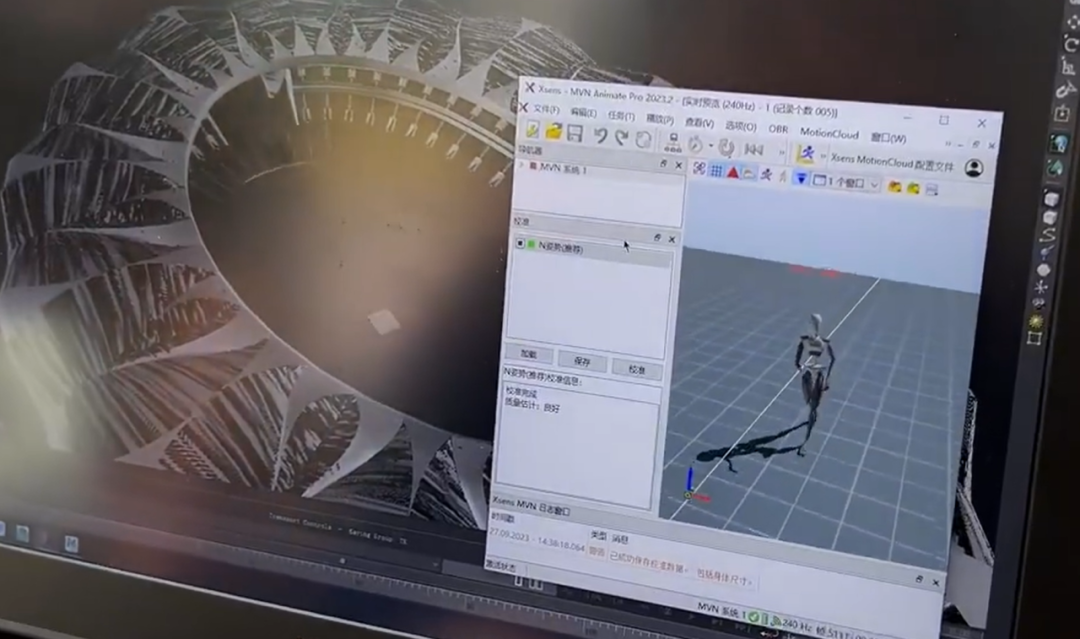Click the faded standing-figure viewport icon

pyautogui.click(x=783, y=177)
